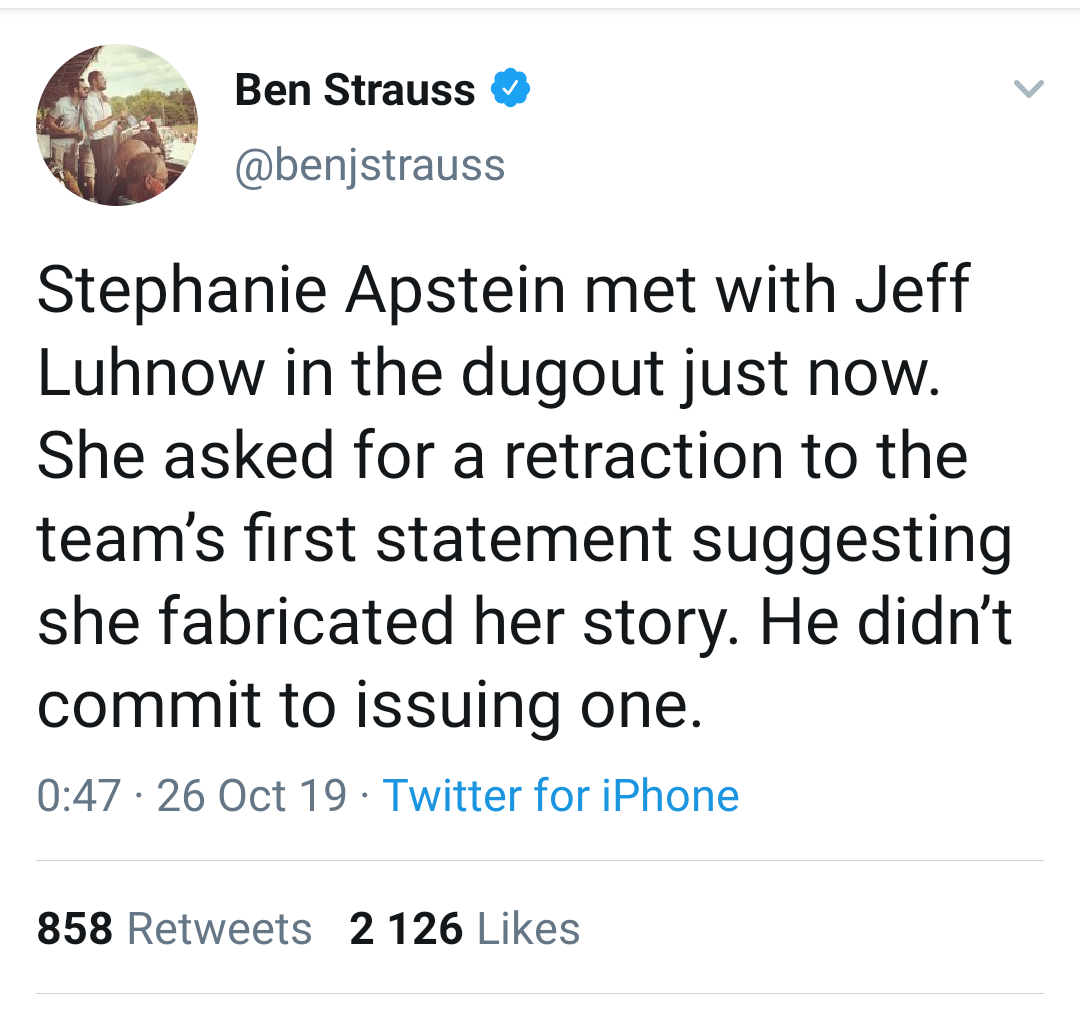This screenshot has width=1080, height=1017.
Task: View the 858 Retweets list
Action: pos(174,928)
